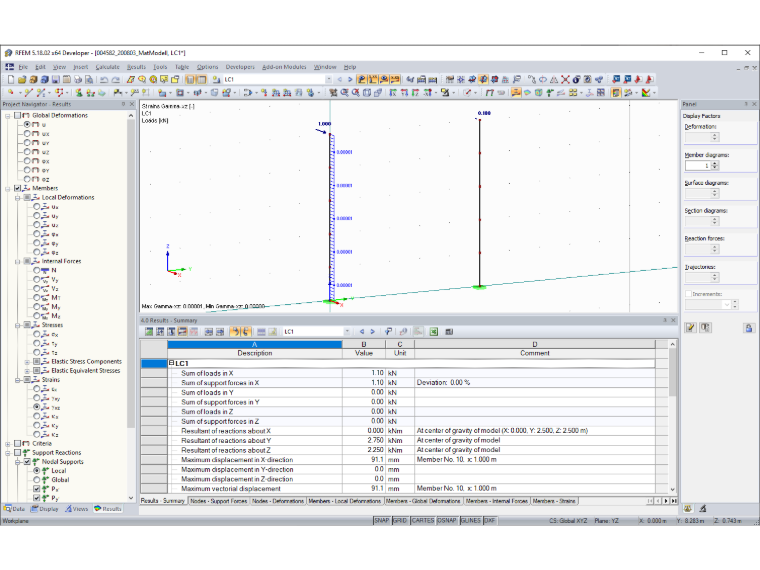Open the Views navigator tab
The image size is (760, 570).
(x=77, y=508)
